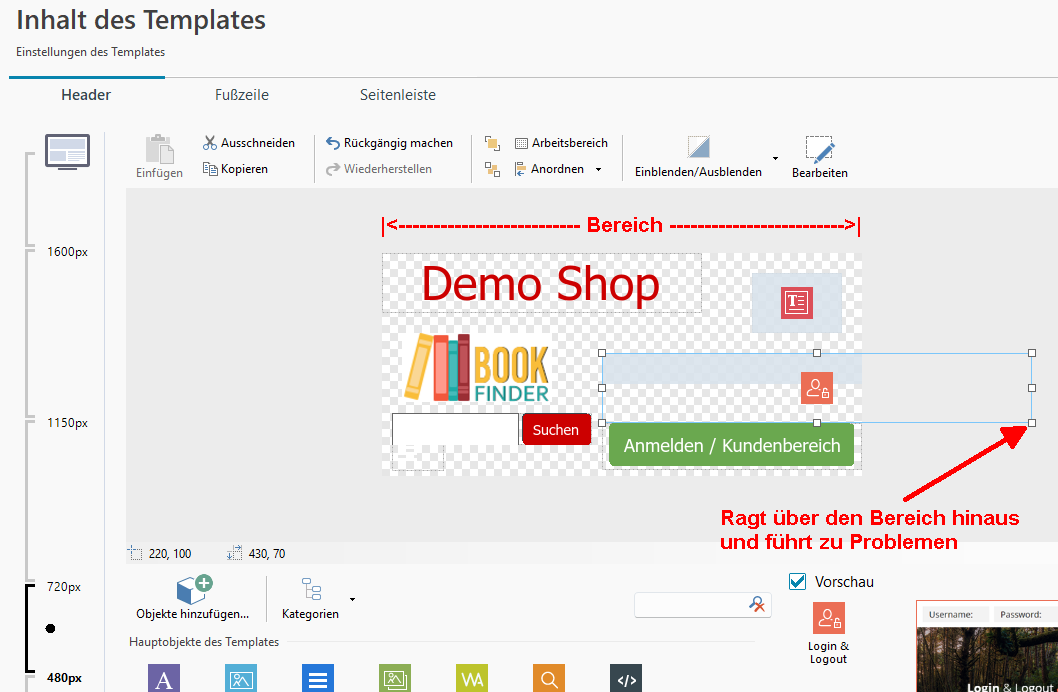Click the green Anmelden / Kundenbereich button

tap(731, 445)
